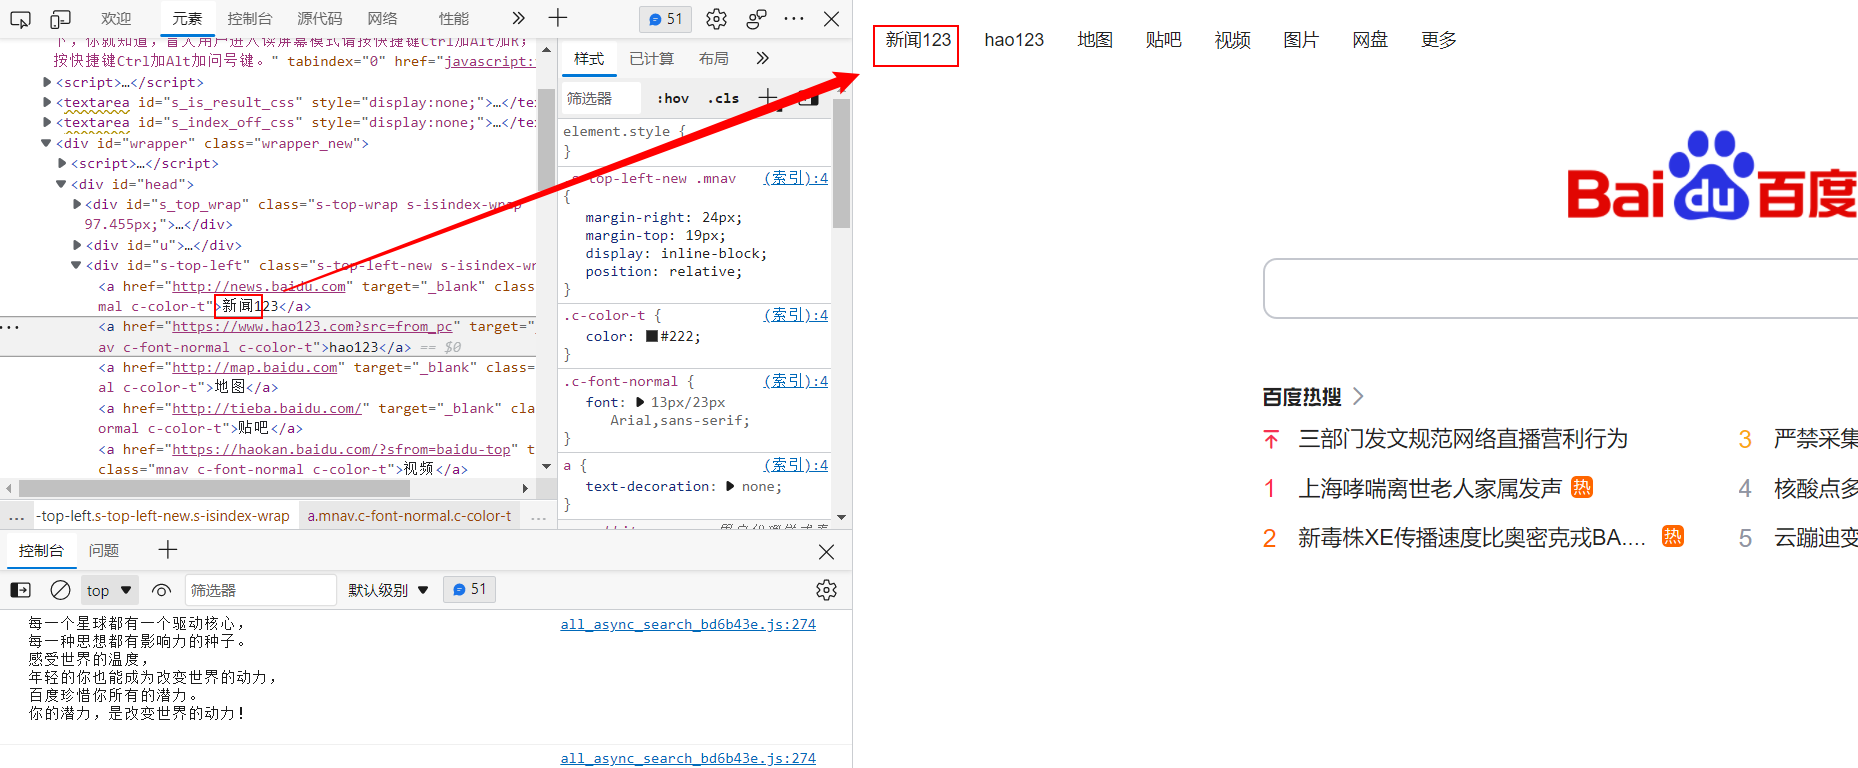Click the #222 color swatch

(x=652, y=336)
